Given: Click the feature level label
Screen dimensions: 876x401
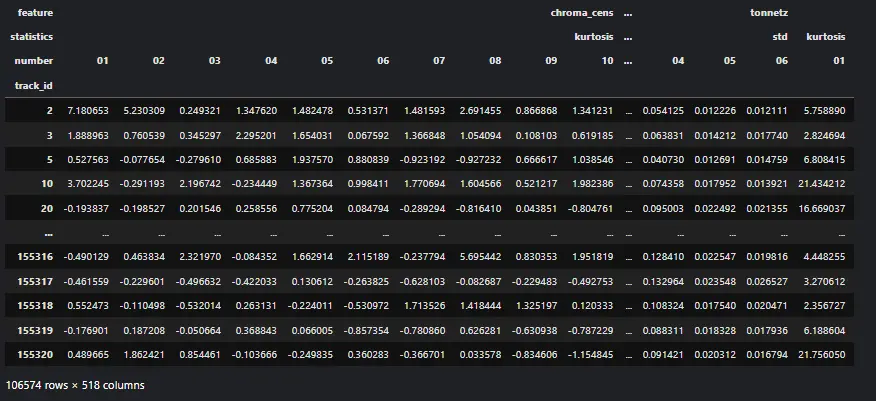Looking at the screenshot, I should pyautogui.click(x=35, y=13).
